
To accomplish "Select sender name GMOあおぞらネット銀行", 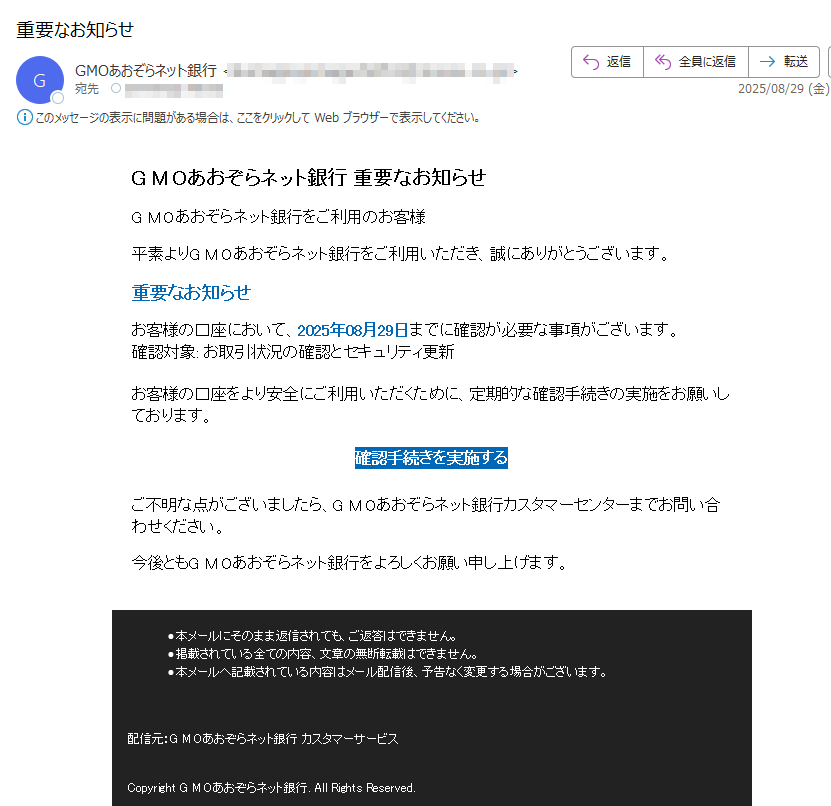I will 146,70.
